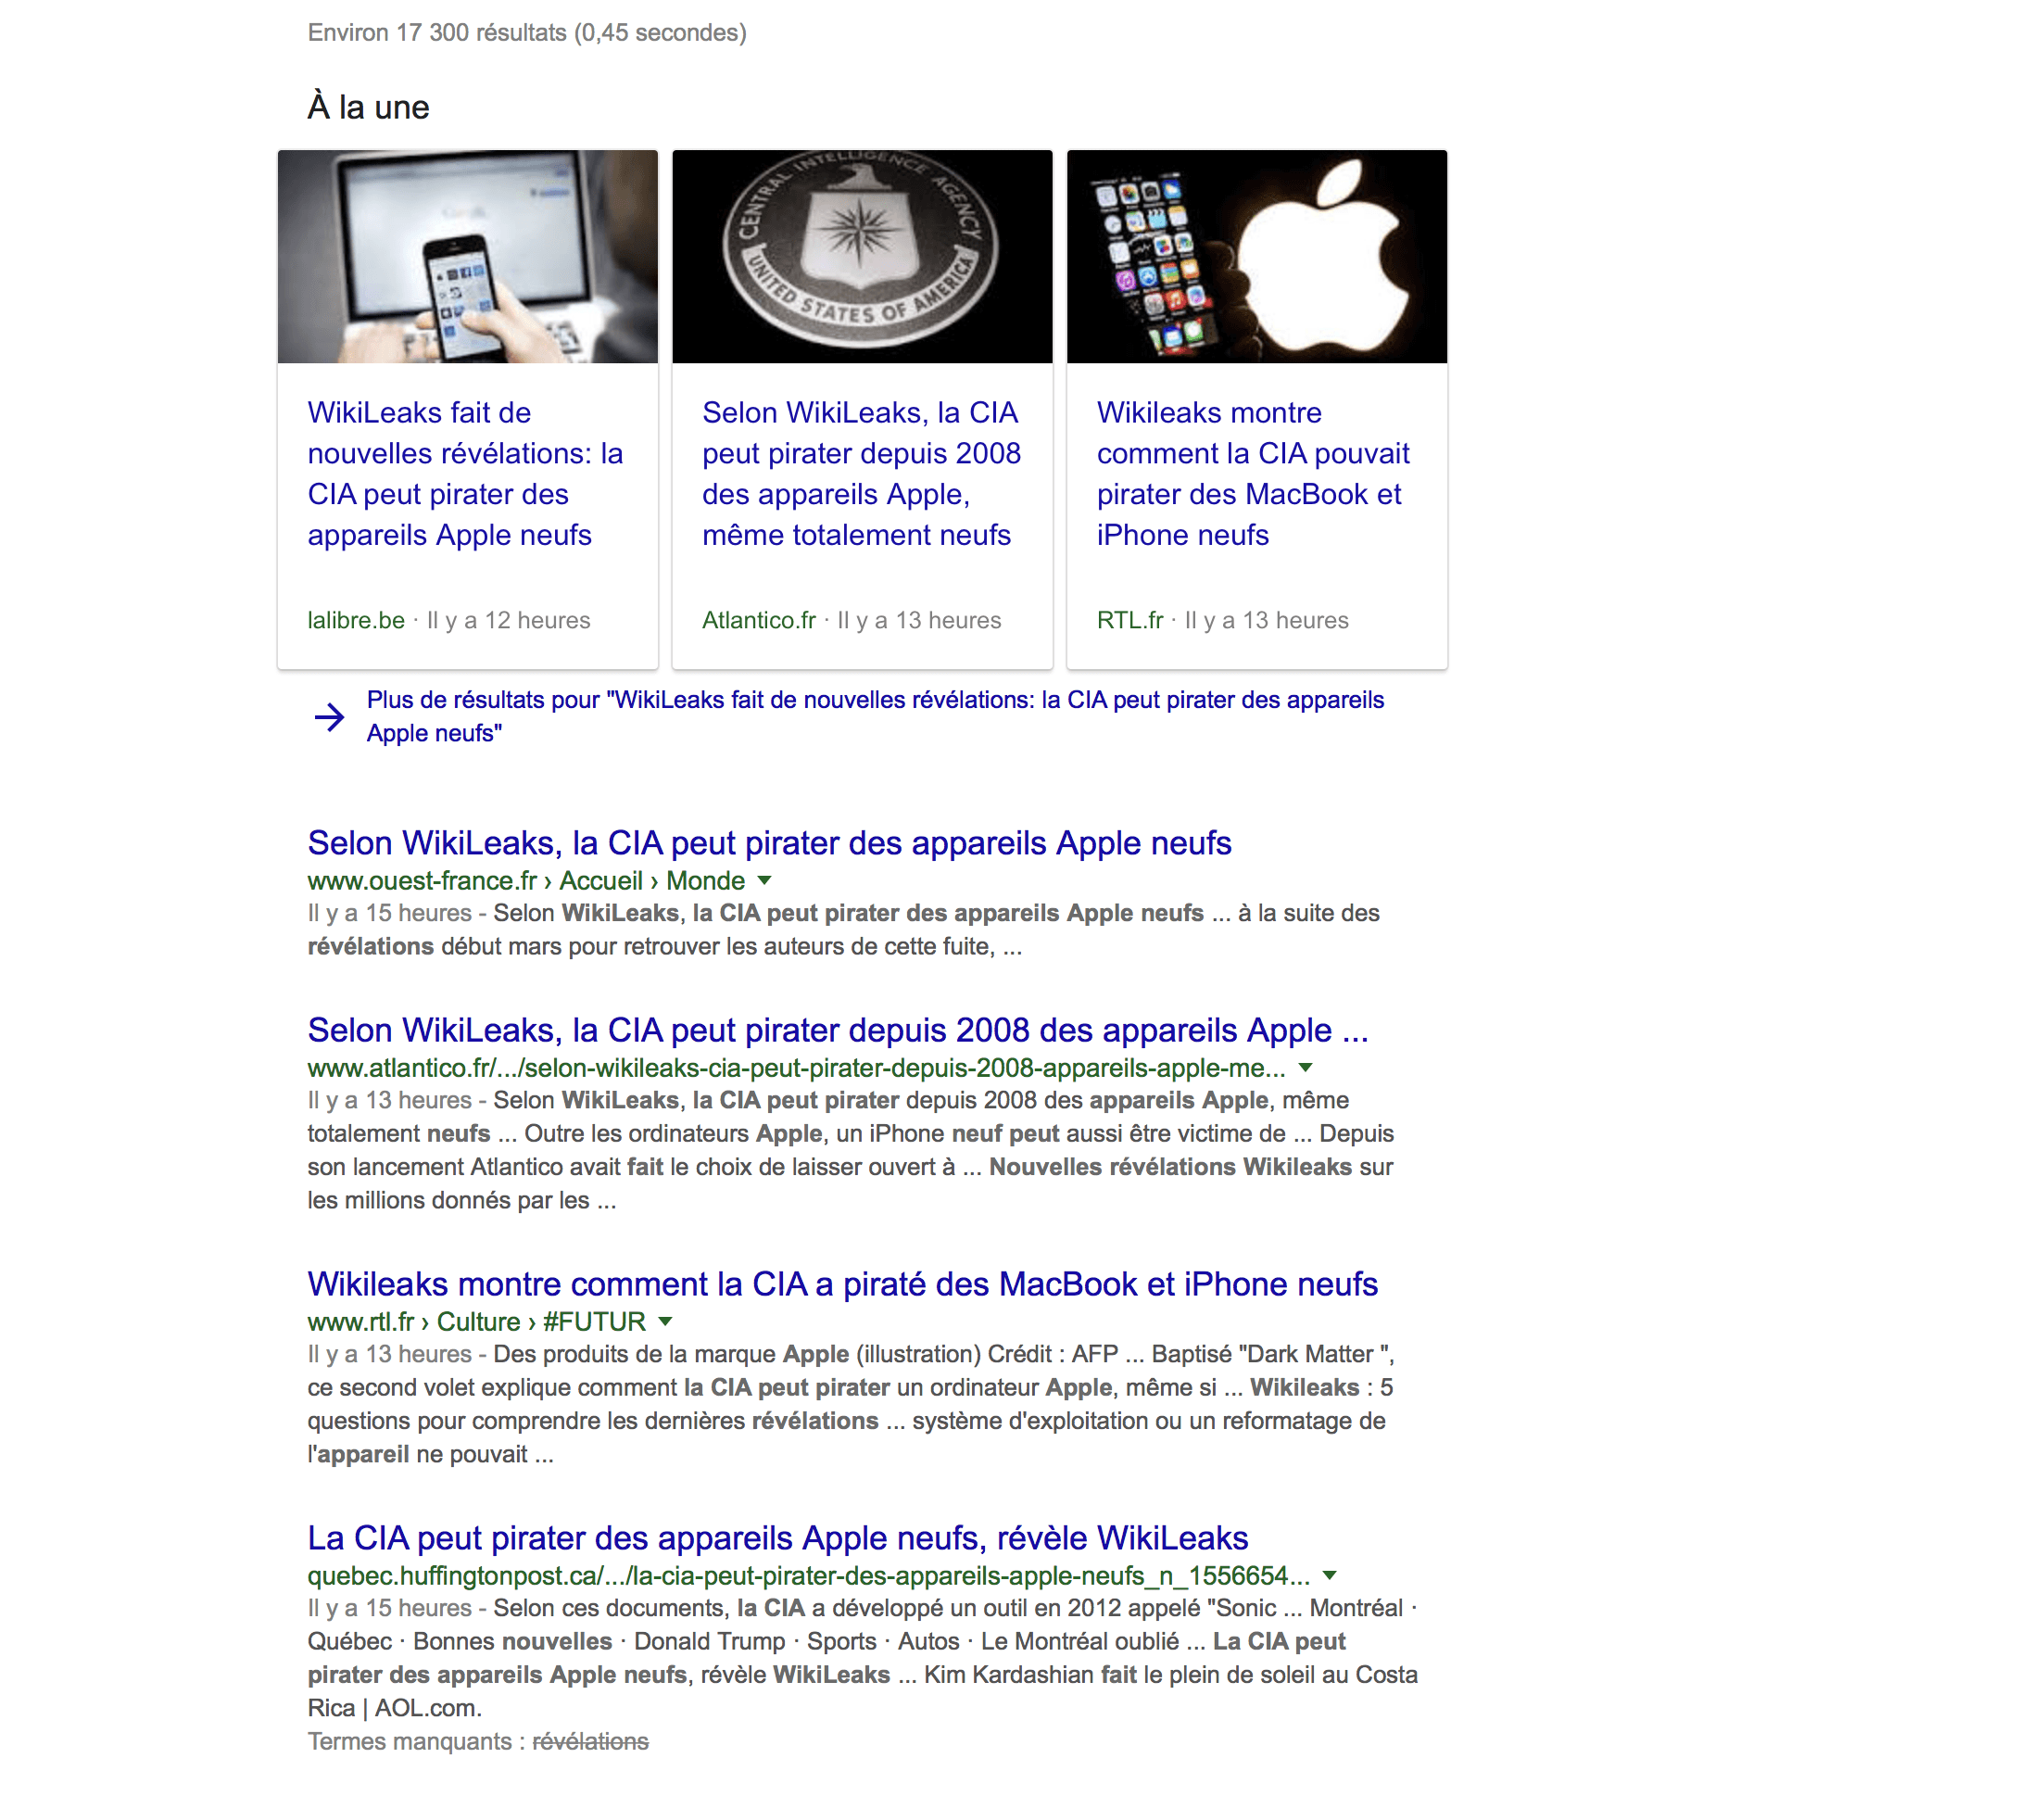Open Huffington Post result 'révèle WikiLeaks'
This screenshot has width=2044, height=1796.
[x=778, y=1538]
